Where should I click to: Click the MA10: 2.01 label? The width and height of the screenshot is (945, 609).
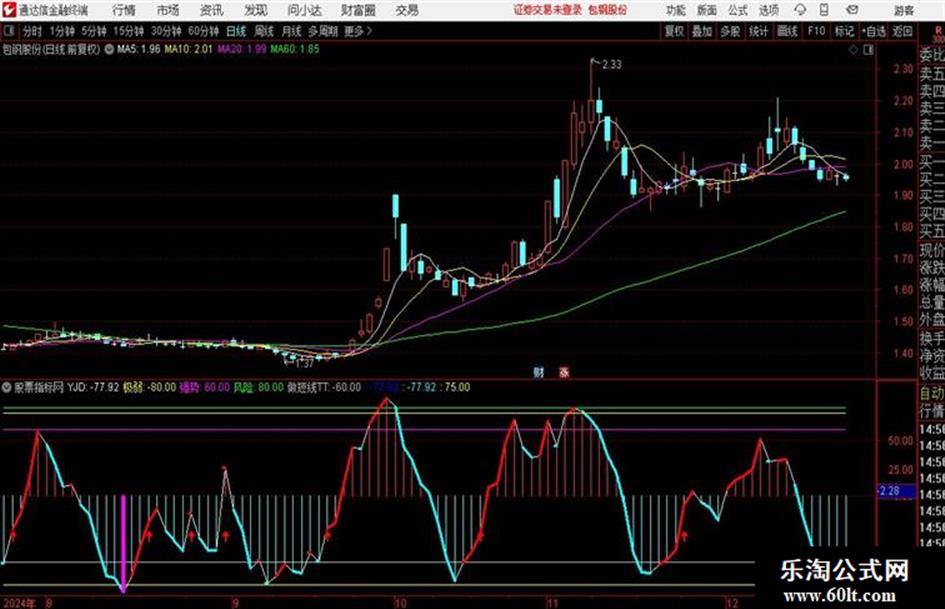pos(189,49)
